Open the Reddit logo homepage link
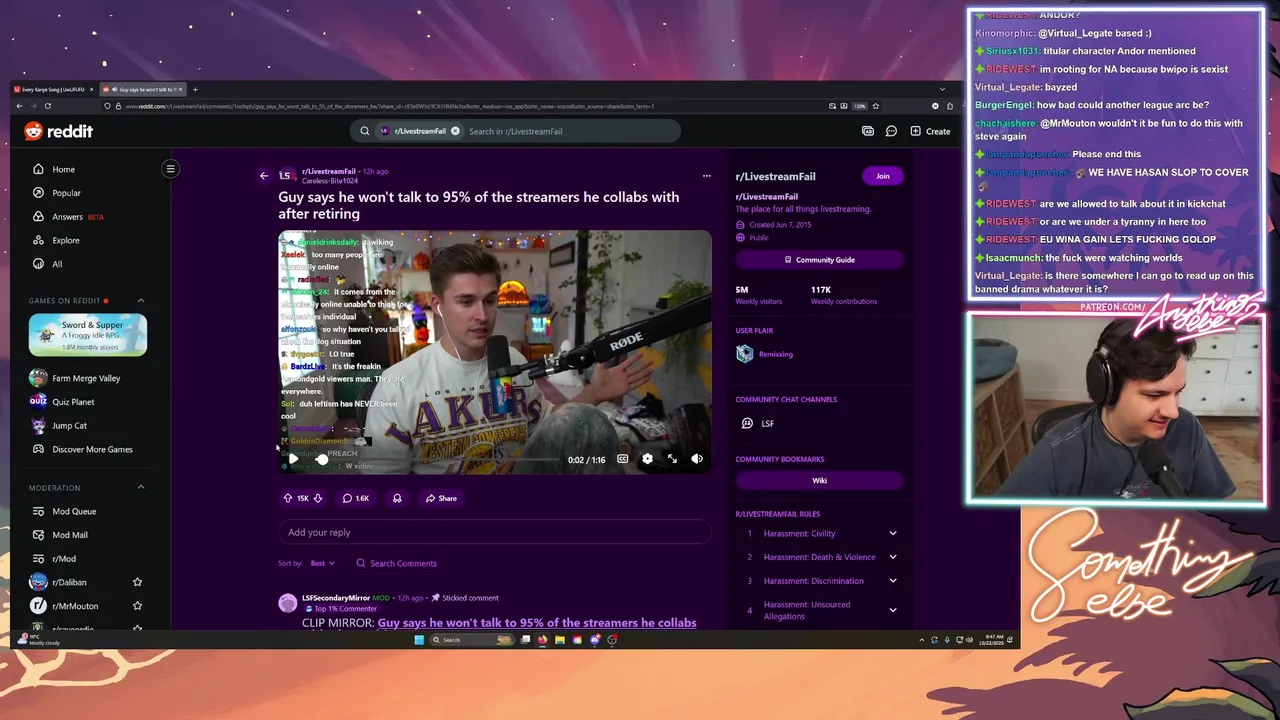1280x720 pixels. click(58, 131)
